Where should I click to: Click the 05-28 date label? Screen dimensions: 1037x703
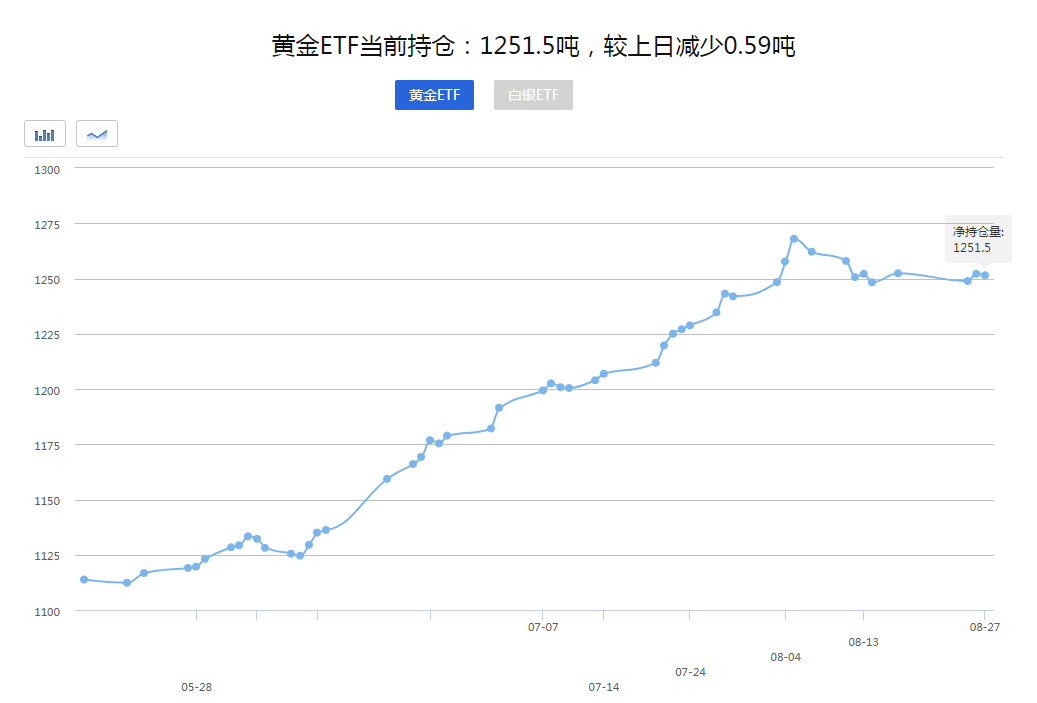click(x=196, y=687)
